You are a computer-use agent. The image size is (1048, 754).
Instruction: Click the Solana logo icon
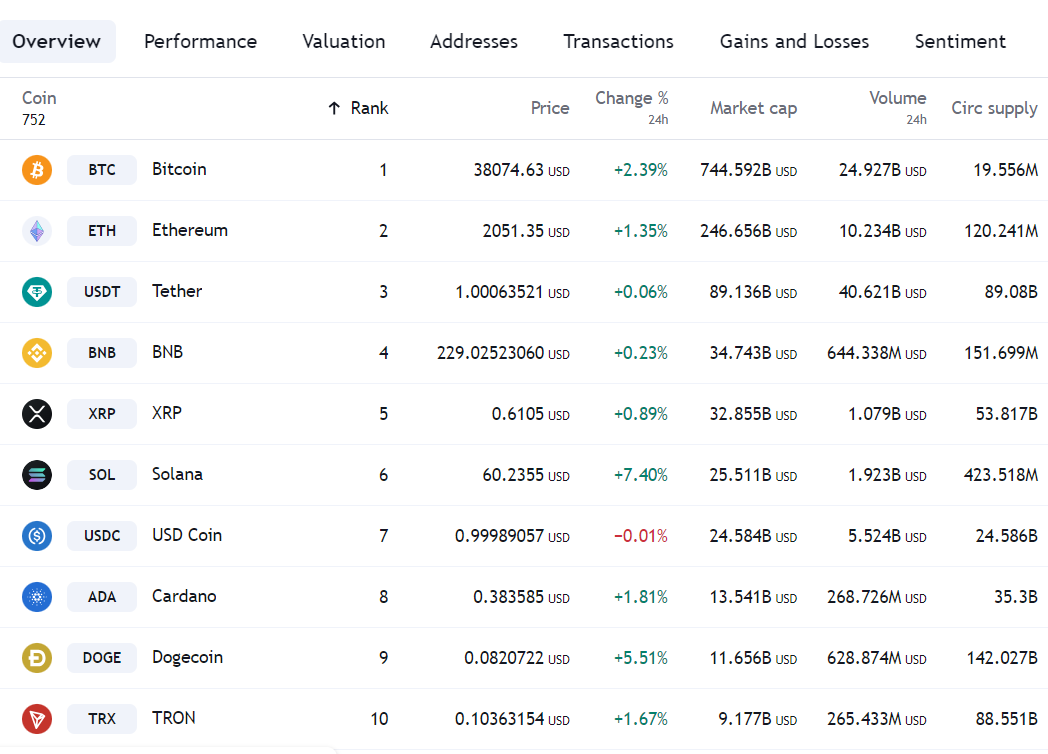click(x=37, y=475)
